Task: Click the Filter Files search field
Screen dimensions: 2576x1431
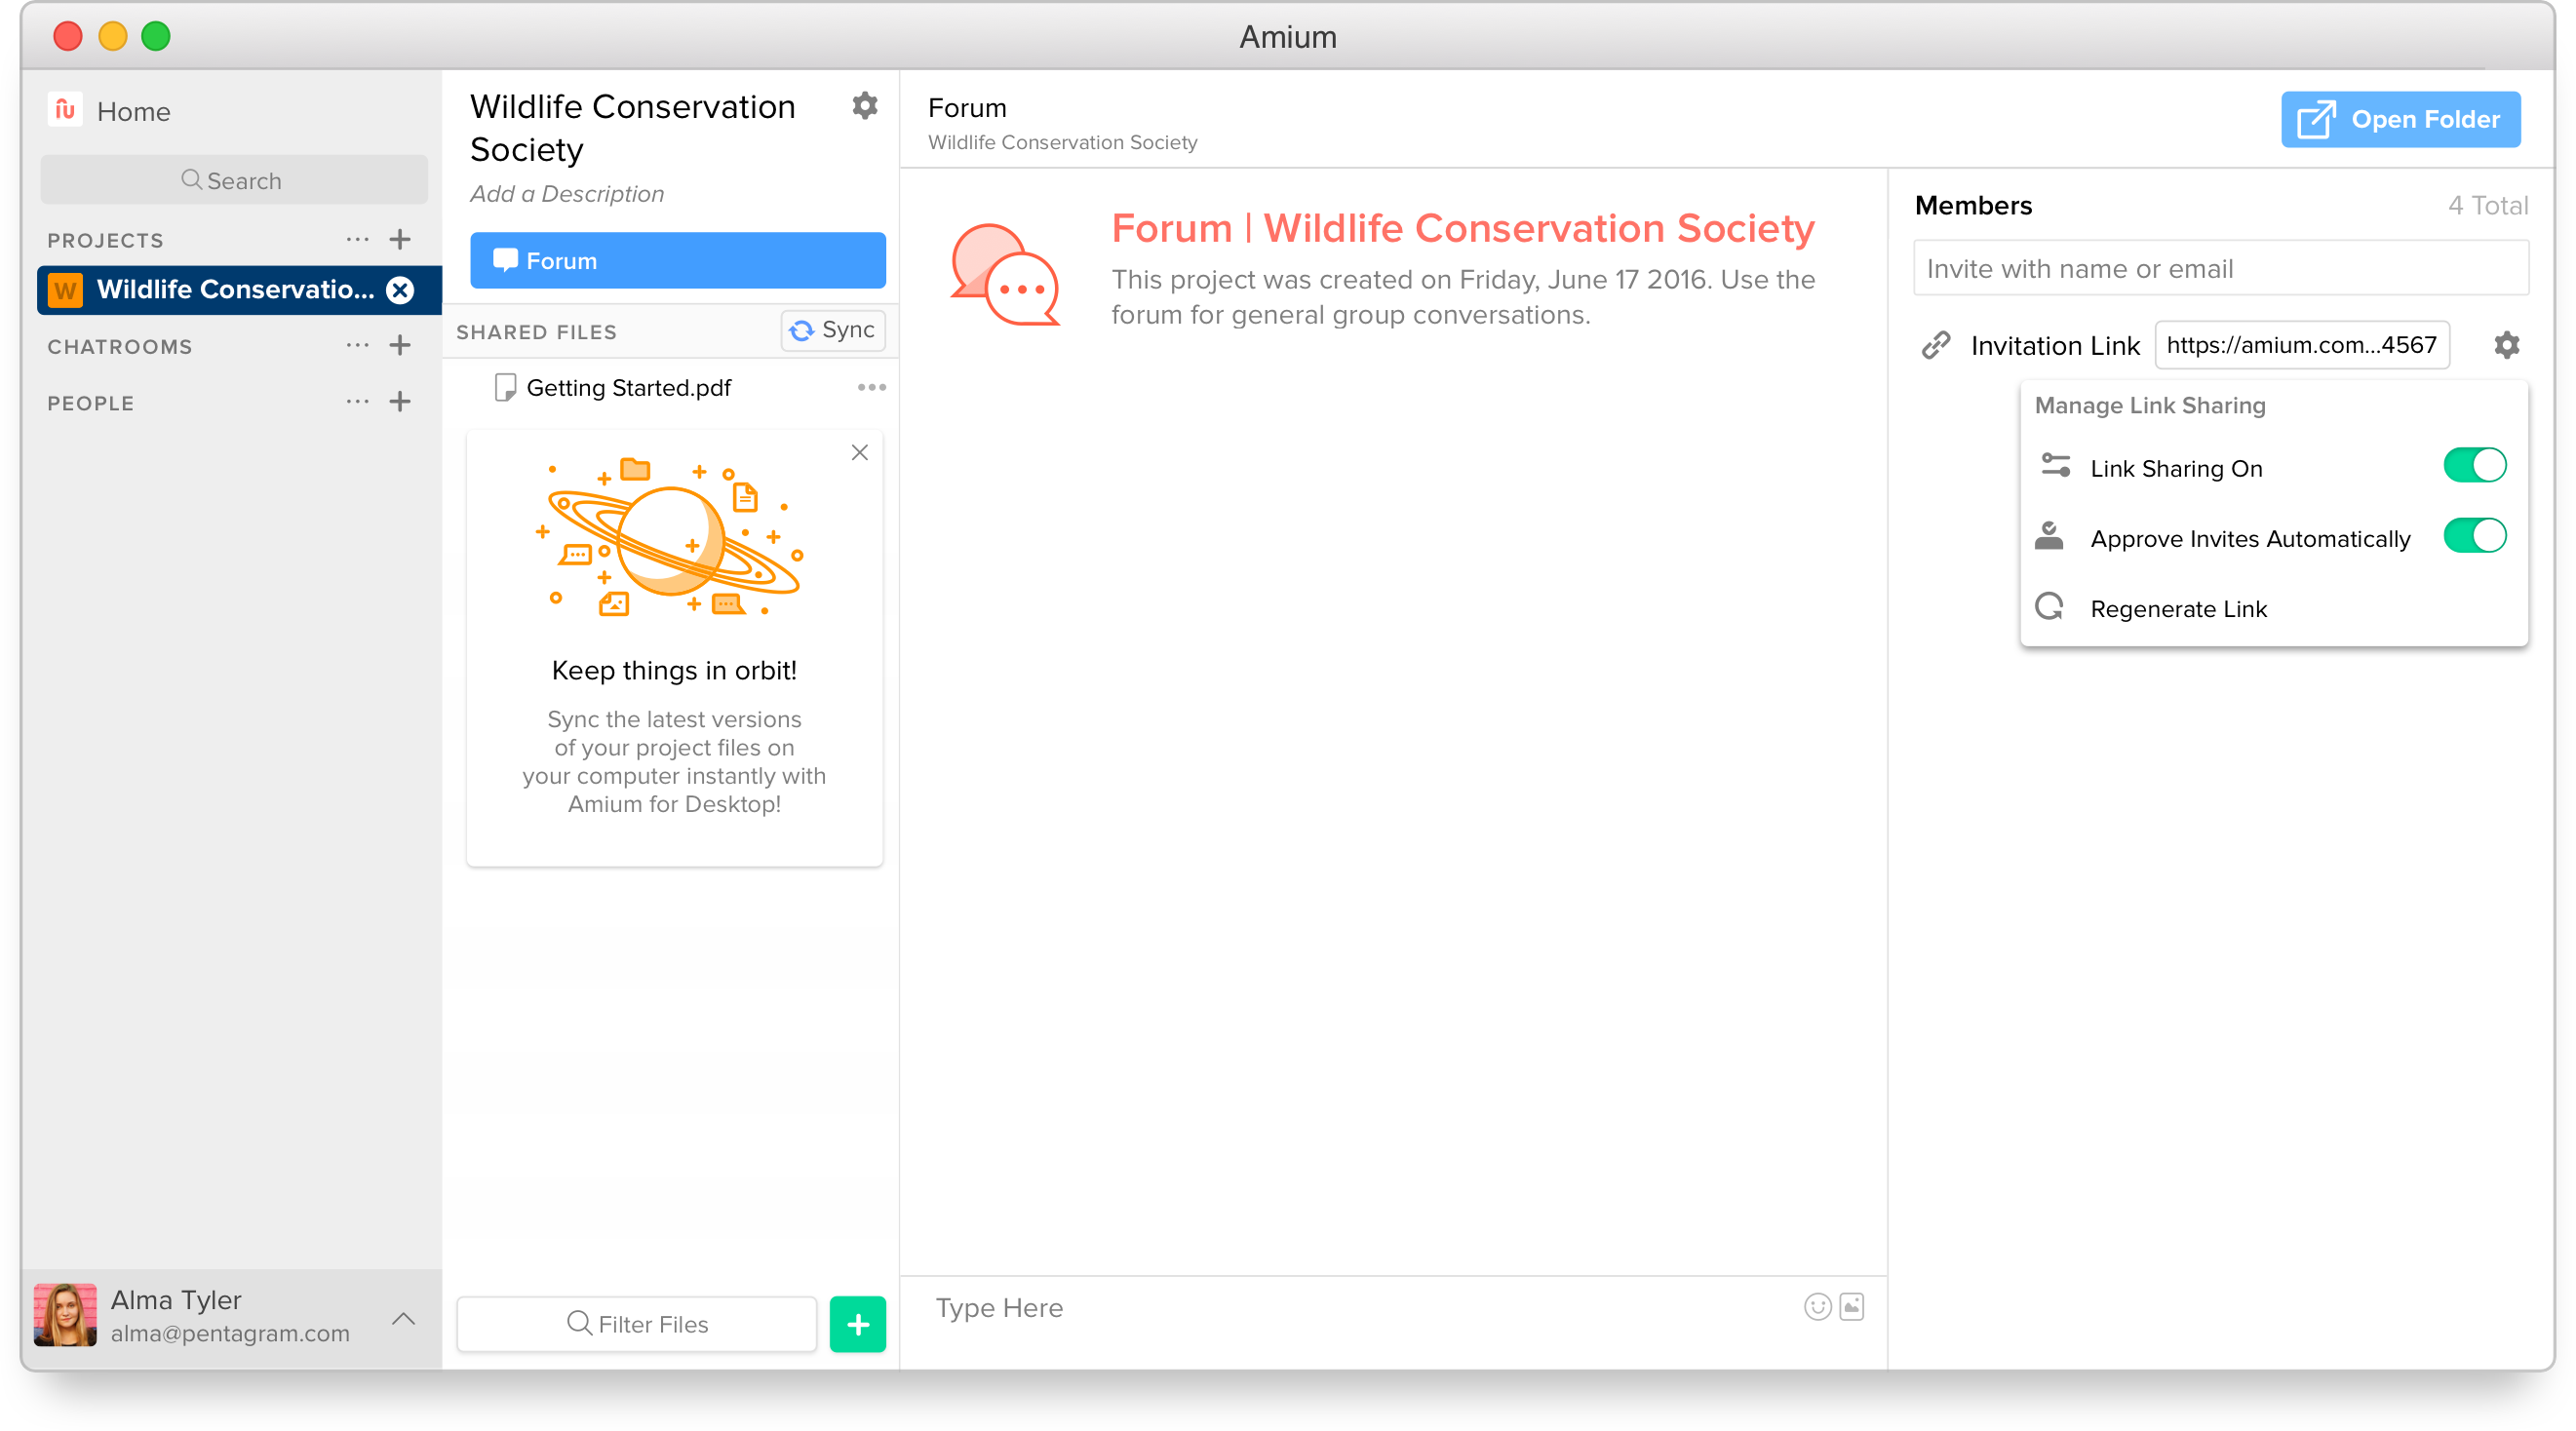Action: click(x=637, y=1324)
